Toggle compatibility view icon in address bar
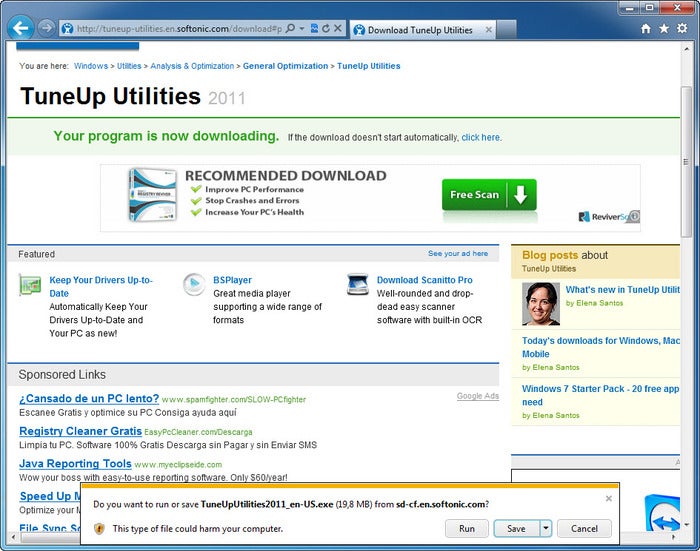 pyautogui.click(x=314, y=29)
